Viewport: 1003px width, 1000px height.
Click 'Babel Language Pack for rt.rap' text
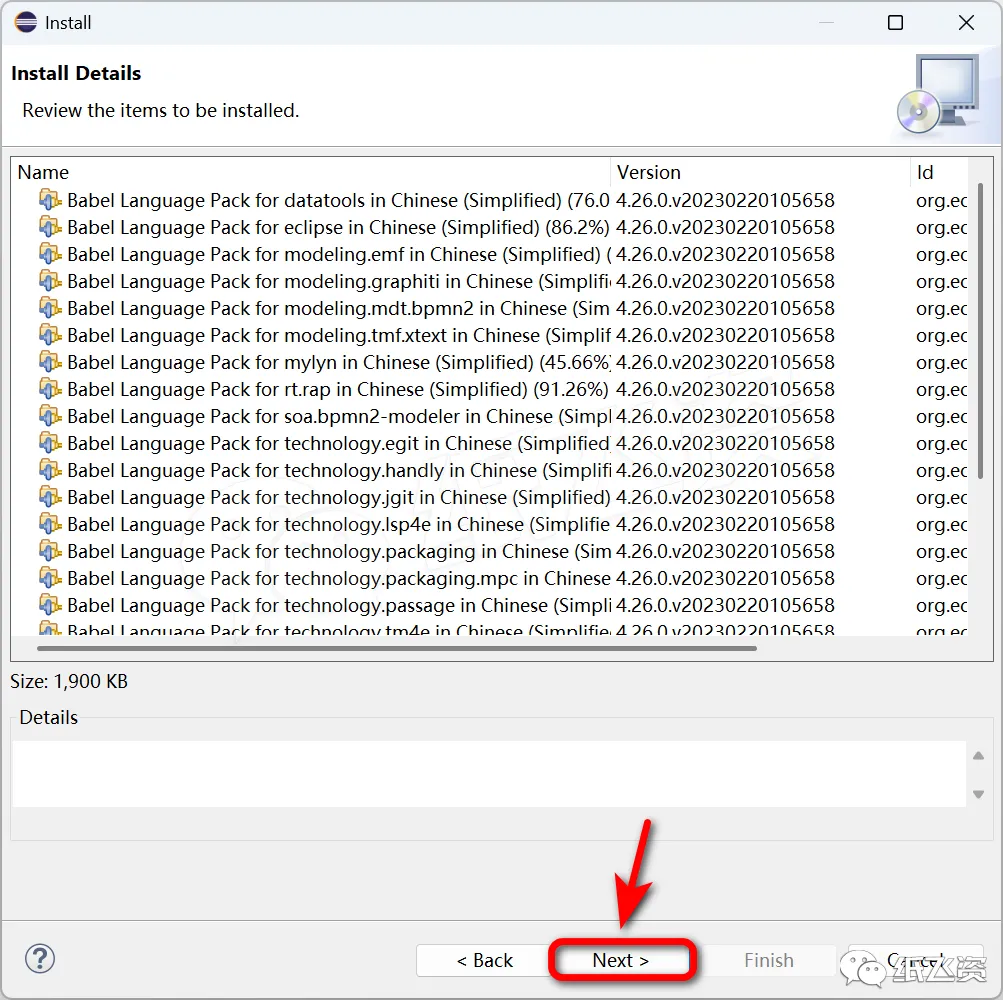[338, 389]
